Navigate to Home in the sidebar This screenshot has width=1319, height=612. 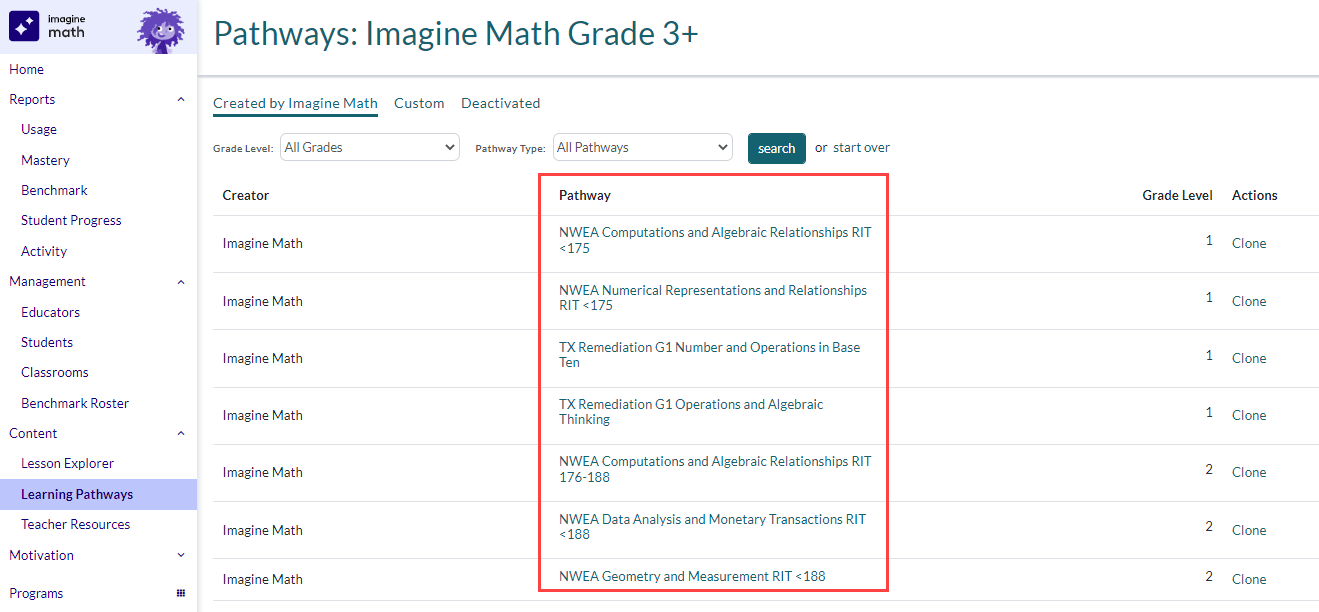pos(26,69)
